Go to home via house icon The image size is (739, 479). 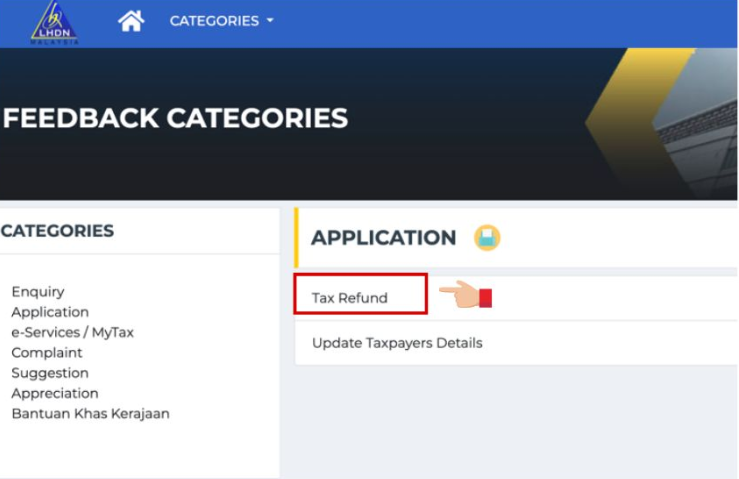tap(131, 21)
